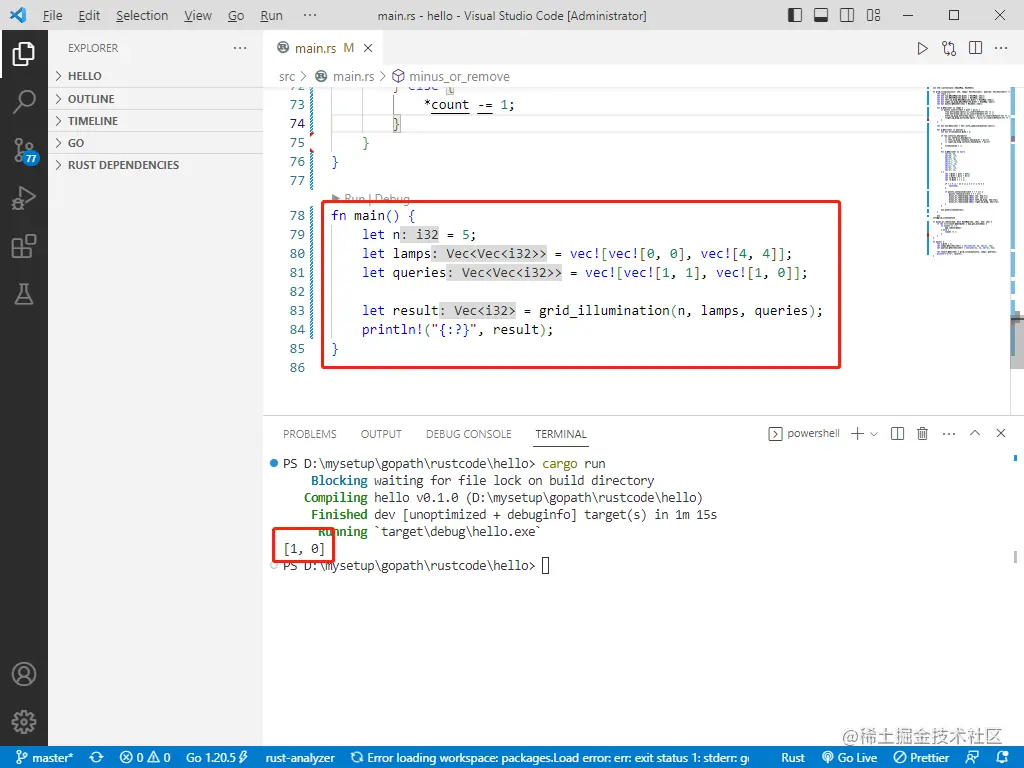Open Explorer views and more actions
The image size is (1024, 768).
point(240,48)
